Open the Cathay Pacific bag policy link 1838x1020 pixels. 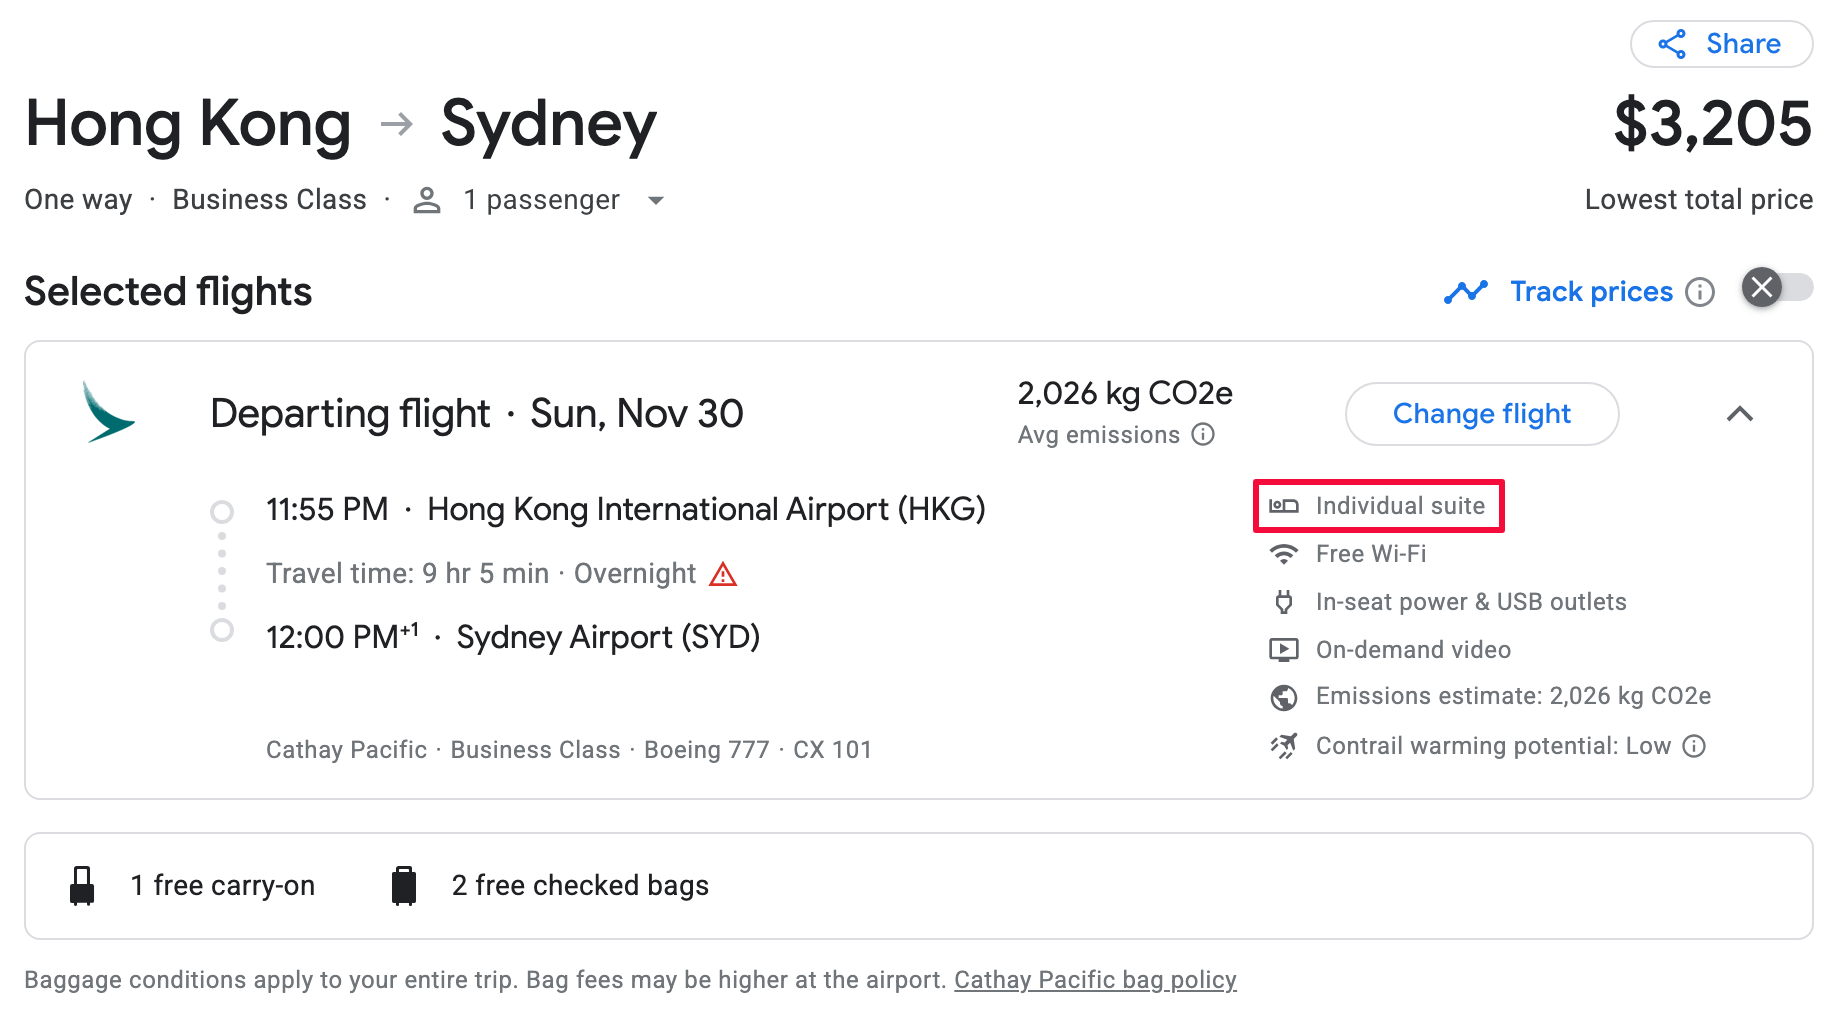(1095, 980)
